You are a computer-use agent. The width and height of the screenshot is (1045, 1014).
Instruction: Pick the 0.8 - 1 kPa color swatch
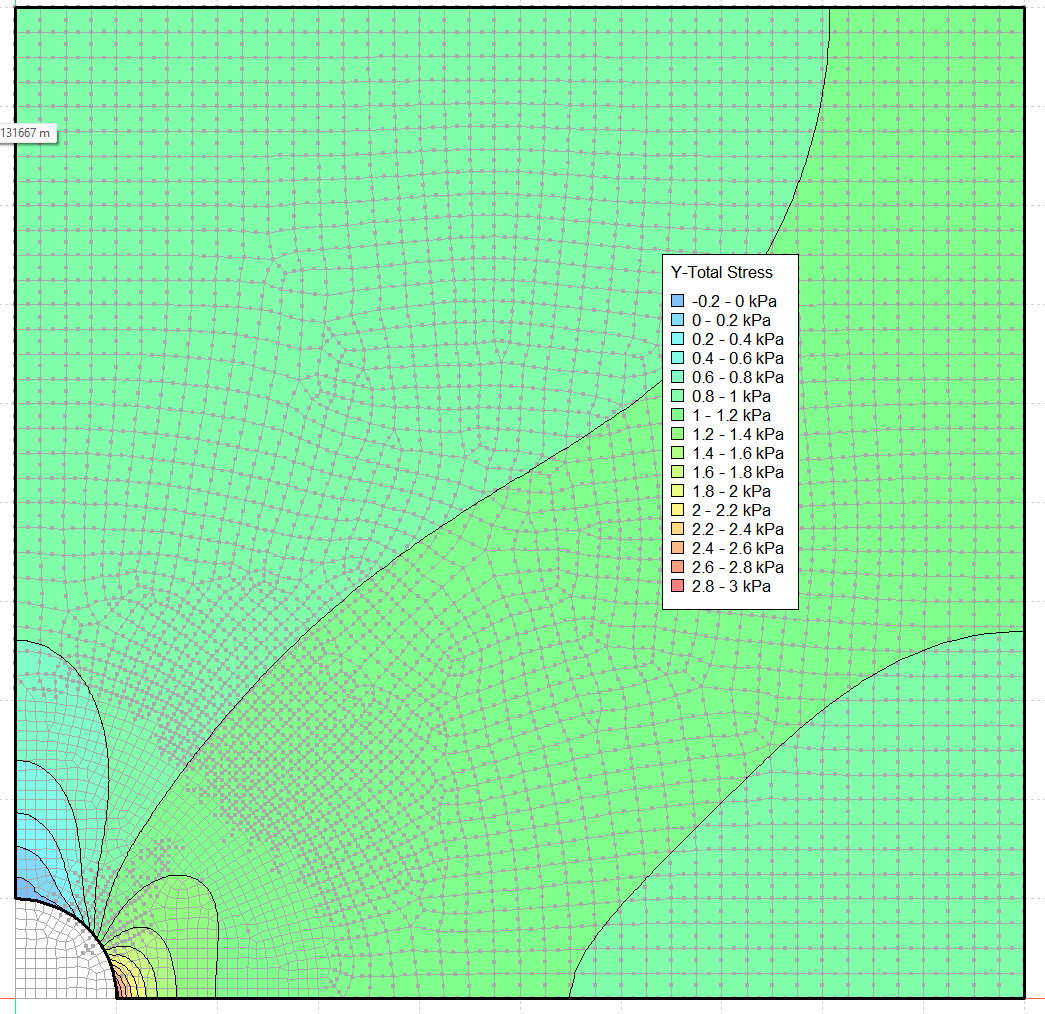pos(677,396)
